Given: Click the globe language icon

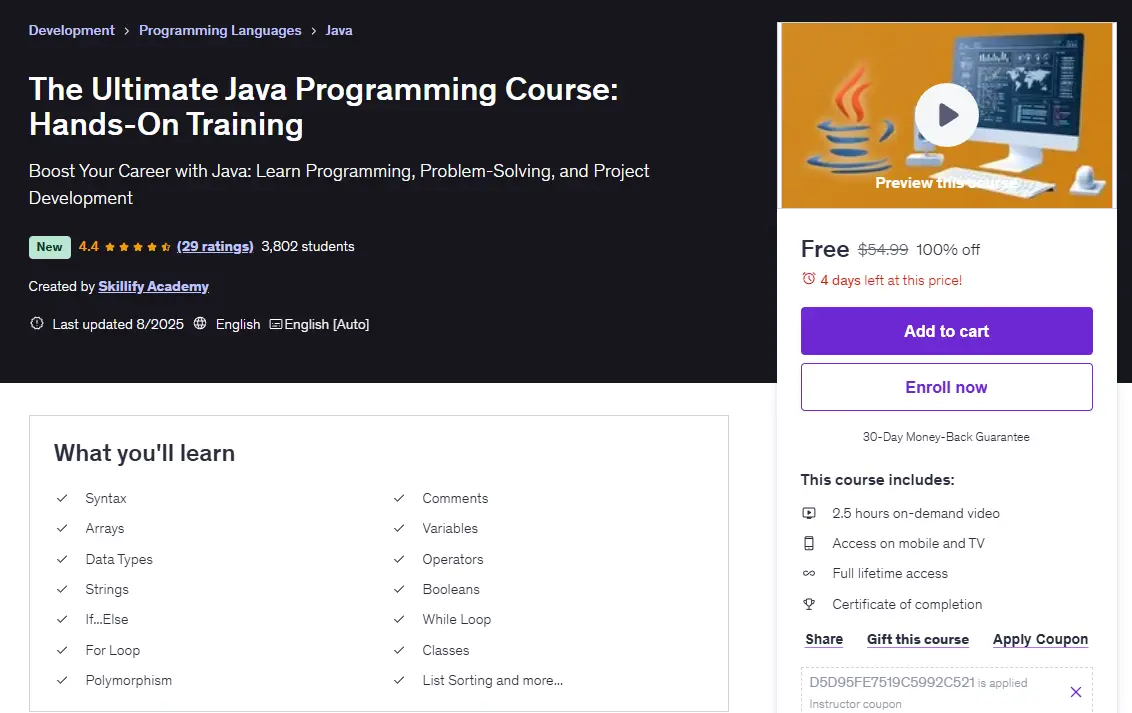Looking at the screenshot, I should [200, 323].
